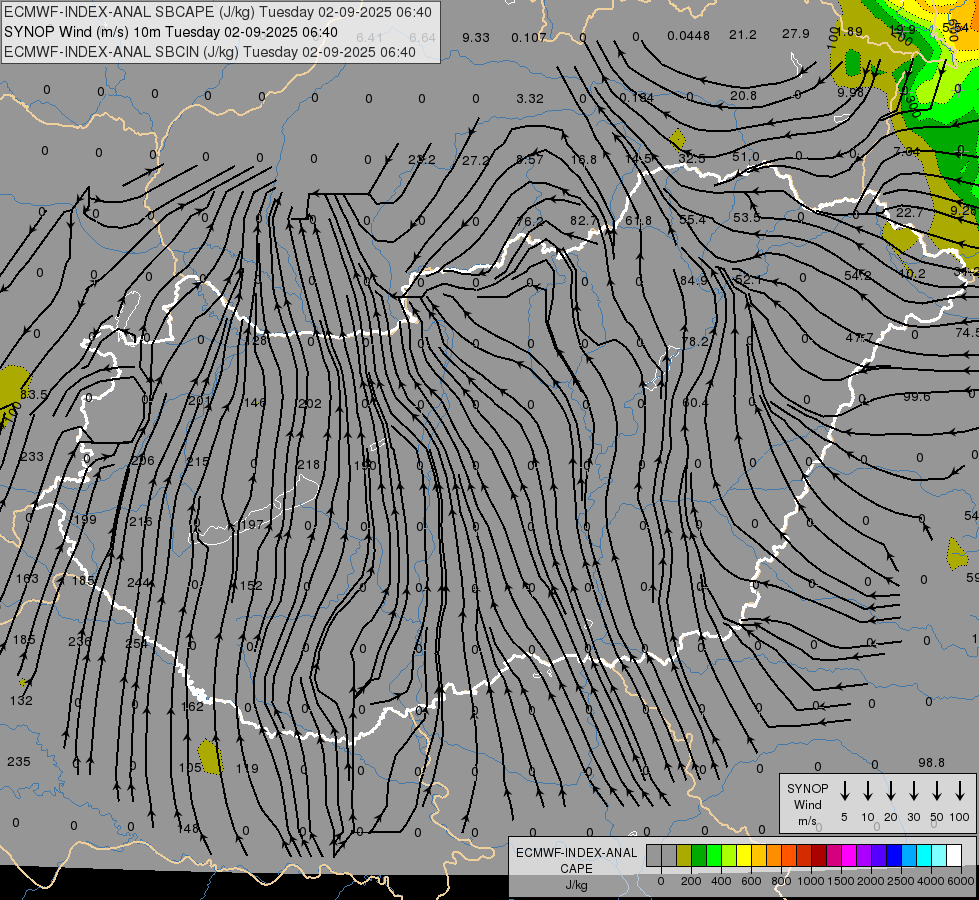Click the map value 233
The image size is (979, 900).
(32, 457)
